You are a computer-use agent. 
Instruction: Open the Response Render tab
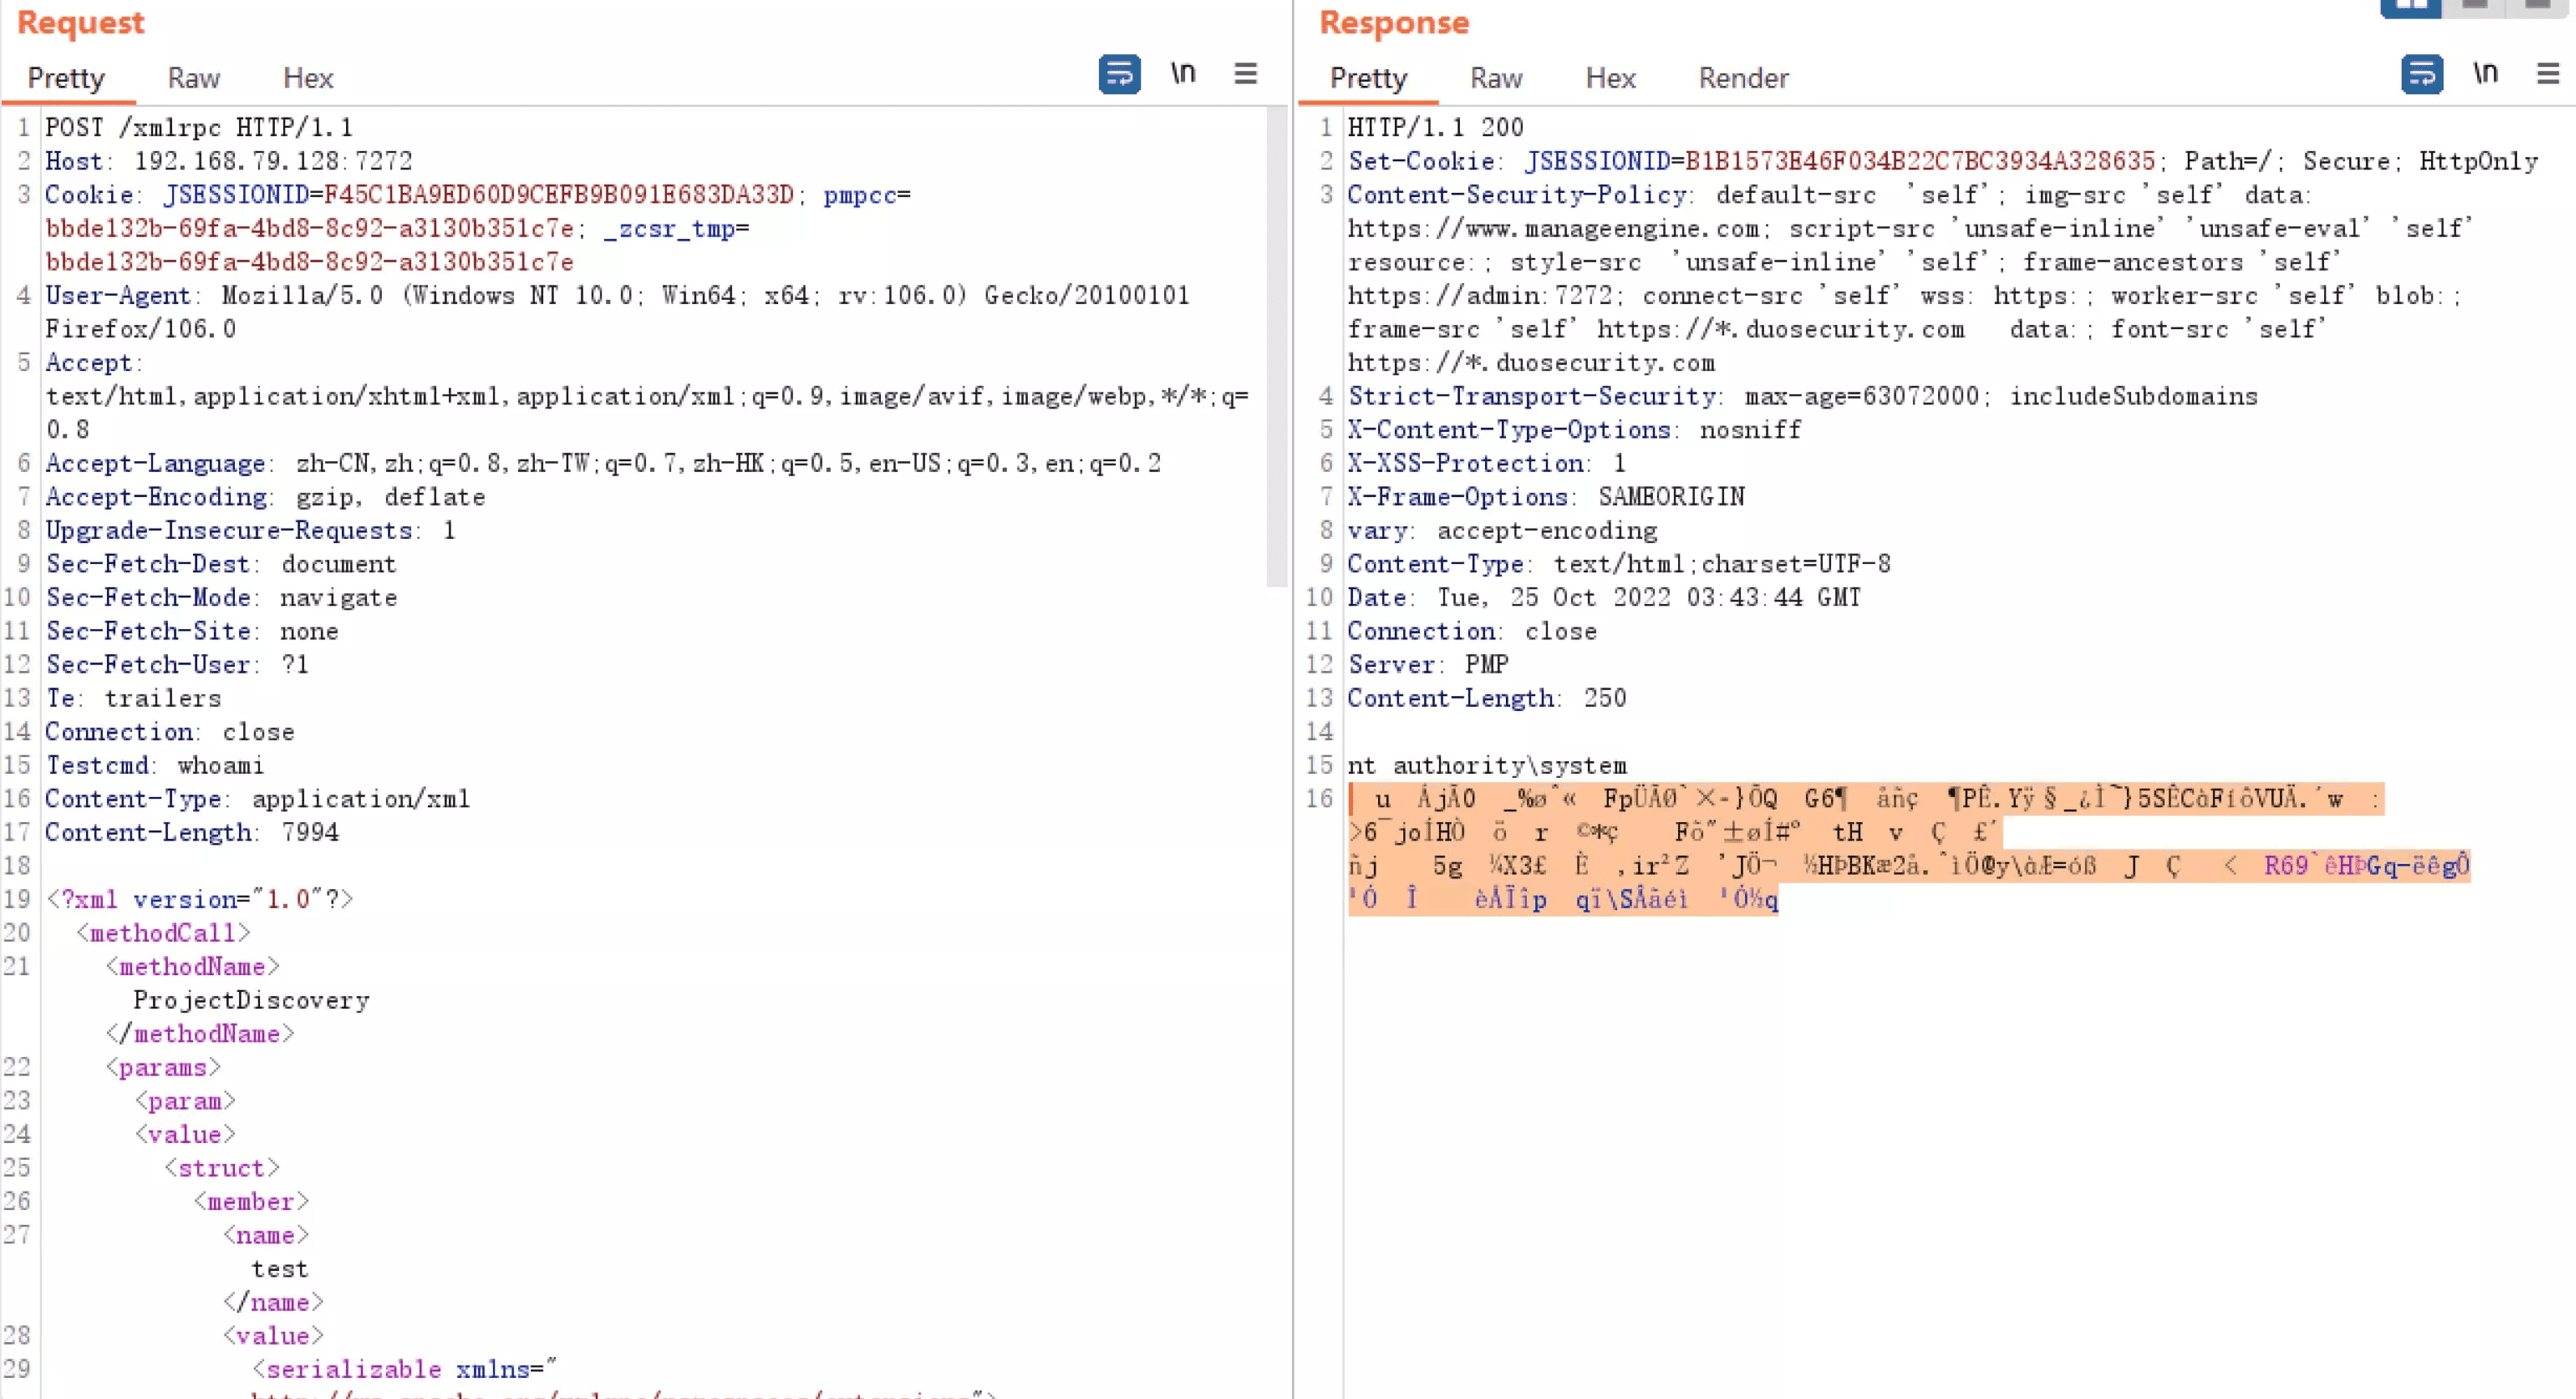pyautogui.click(x=1743, y=78)
